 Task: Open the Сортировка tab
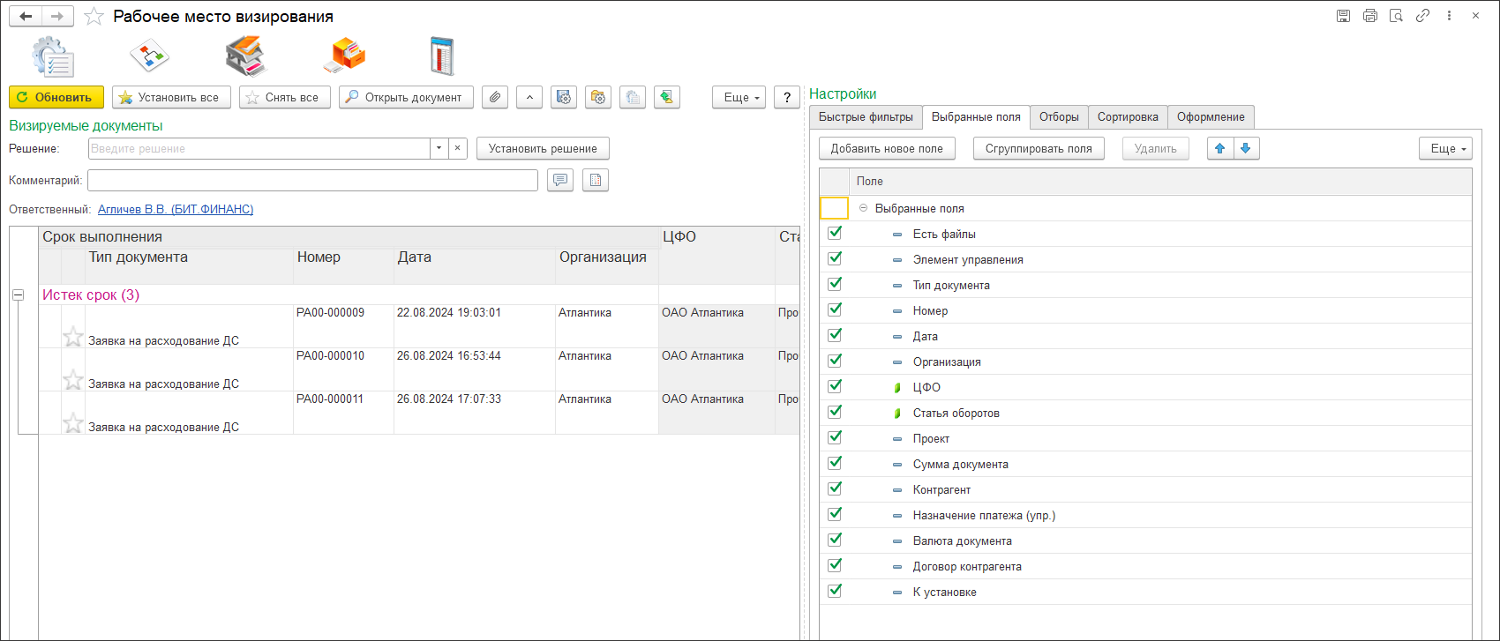tap(1127, 117)
